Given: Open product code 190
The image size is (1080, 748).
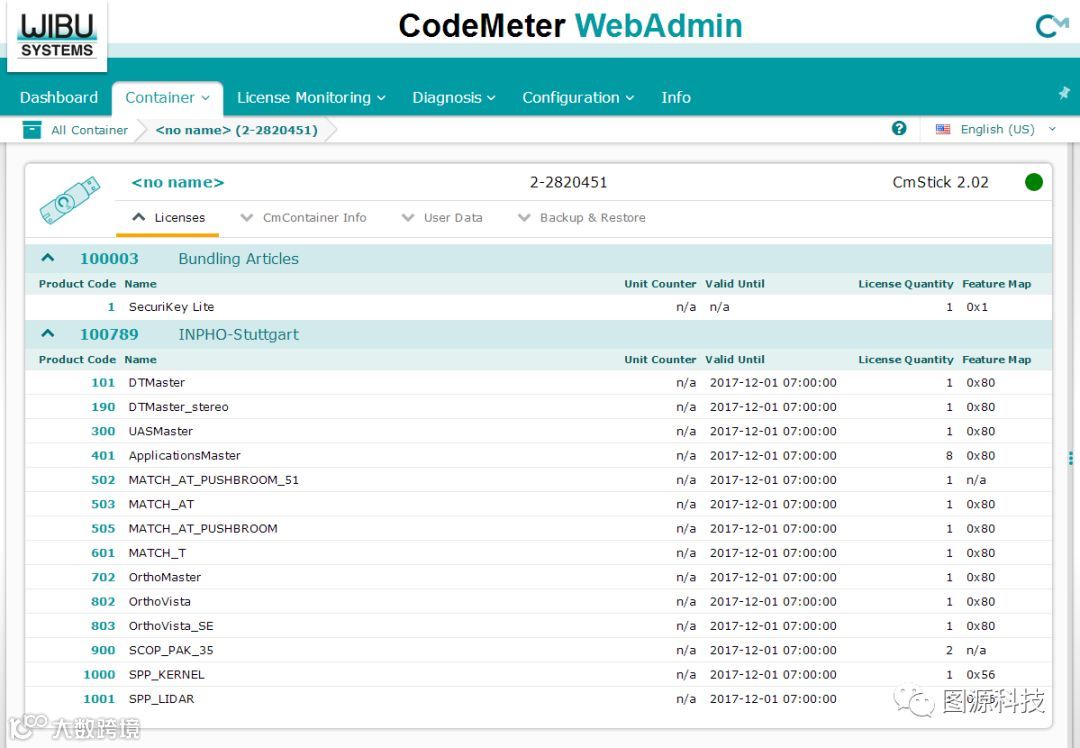Looking at the screenshot, I should (103, 407).
